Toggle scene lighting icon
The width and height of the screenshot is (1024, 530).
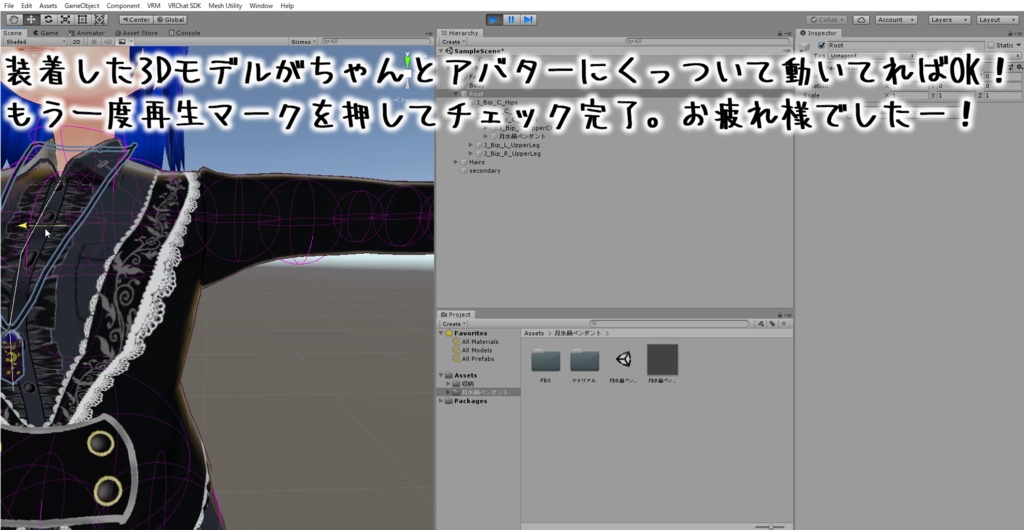click(93, 41)
